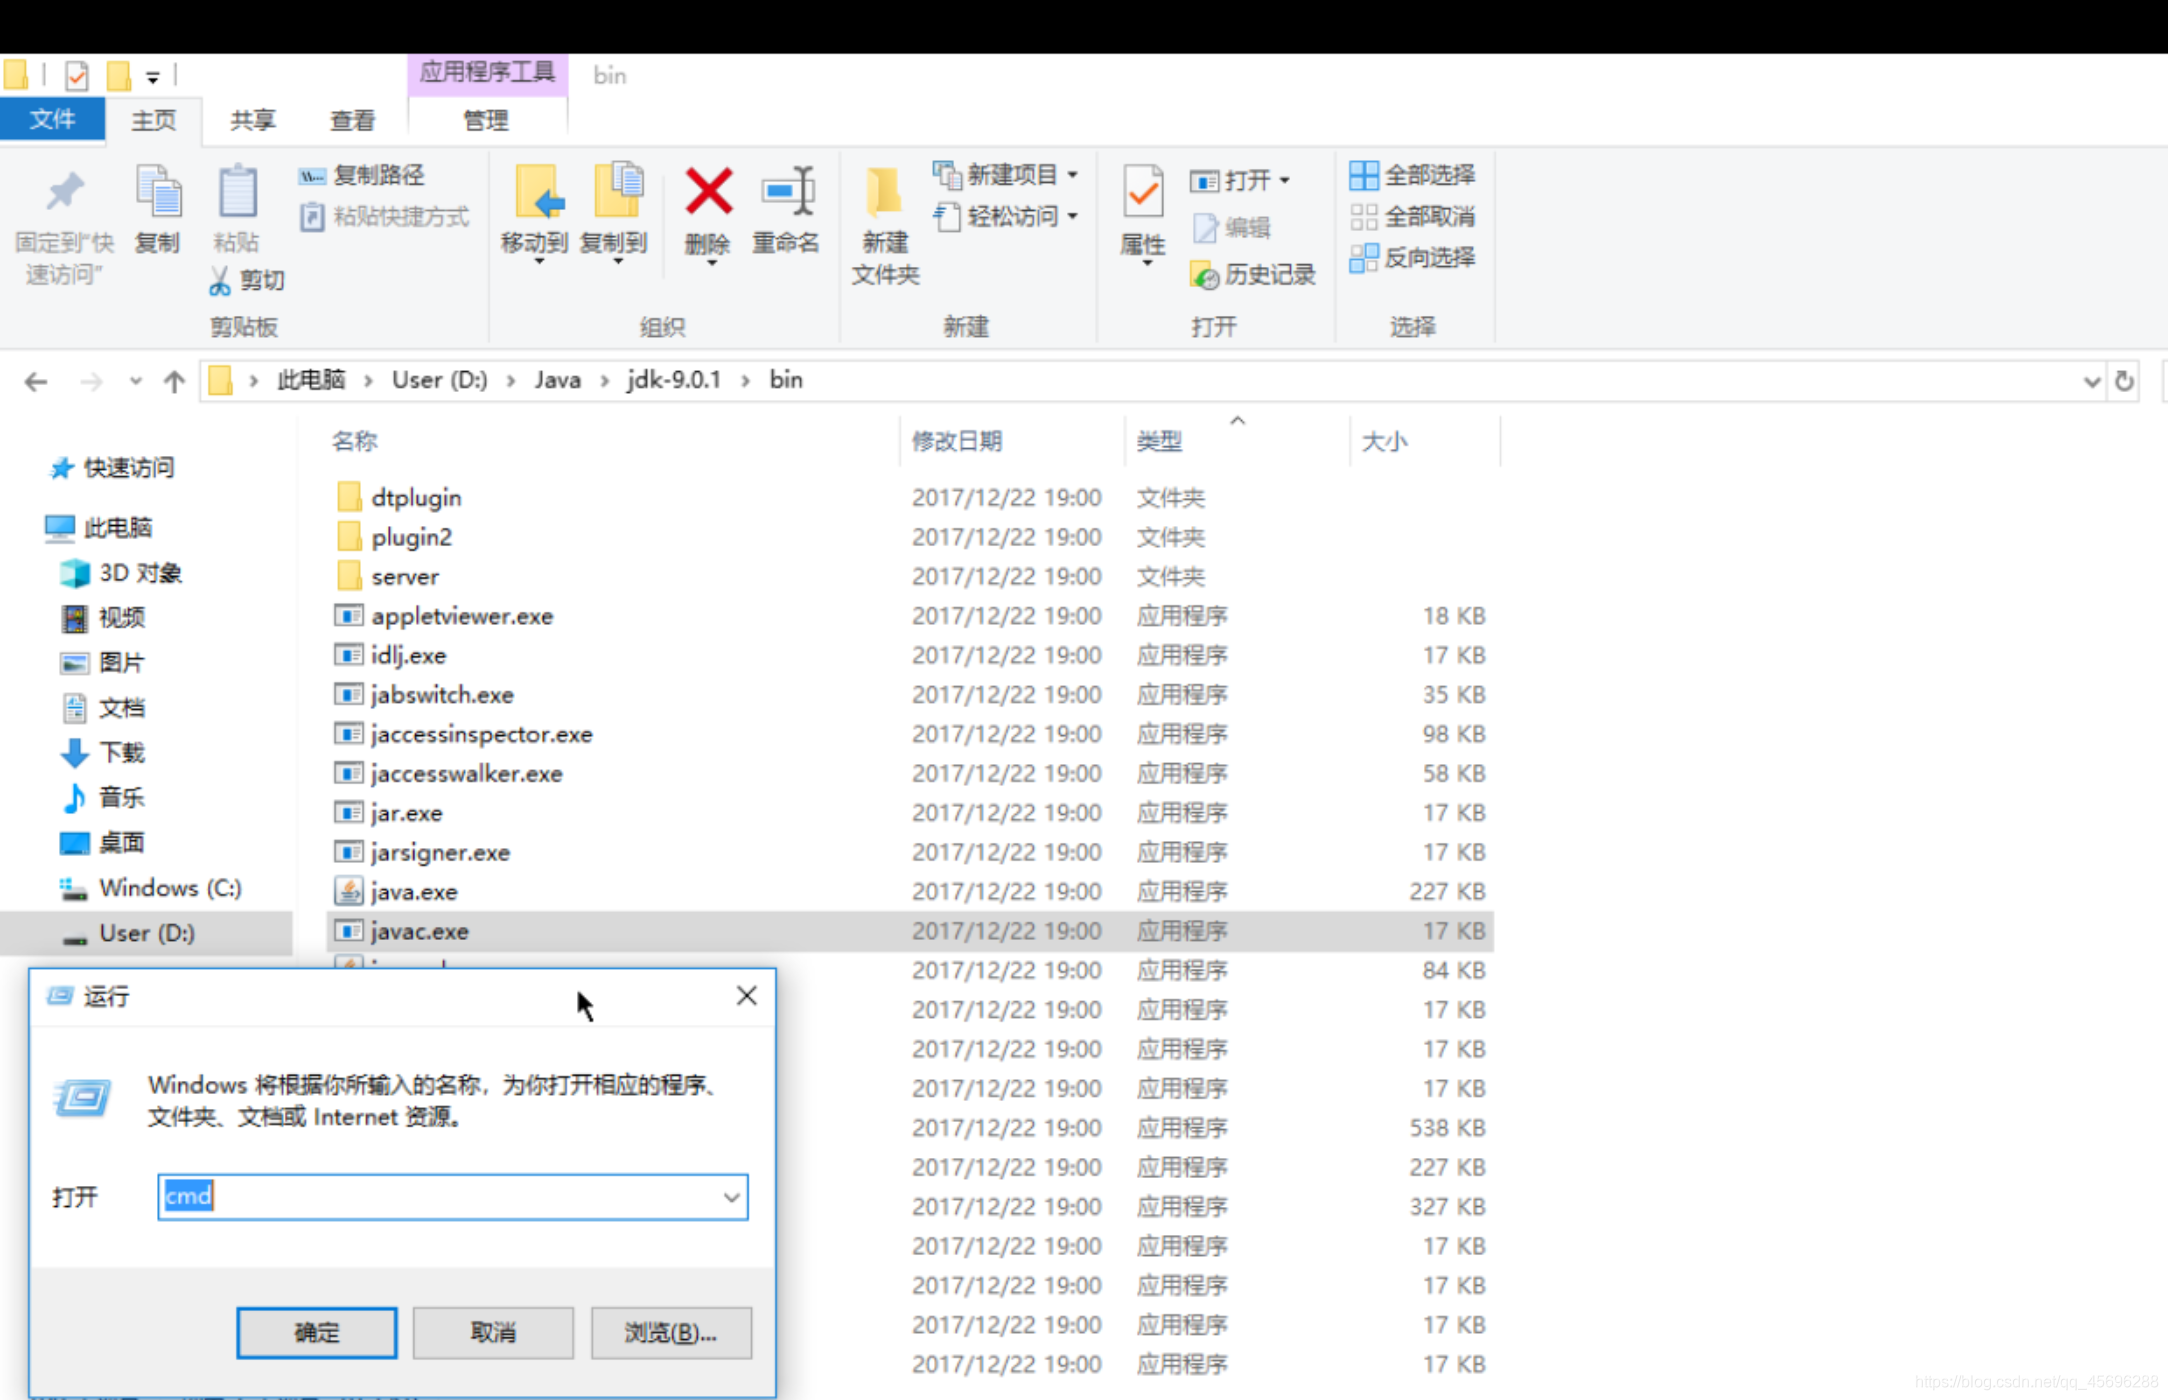Viewport: 2168px width, 1400px height.
Task: Click the Rename (重命名) icon
Action: pos(788,190)
